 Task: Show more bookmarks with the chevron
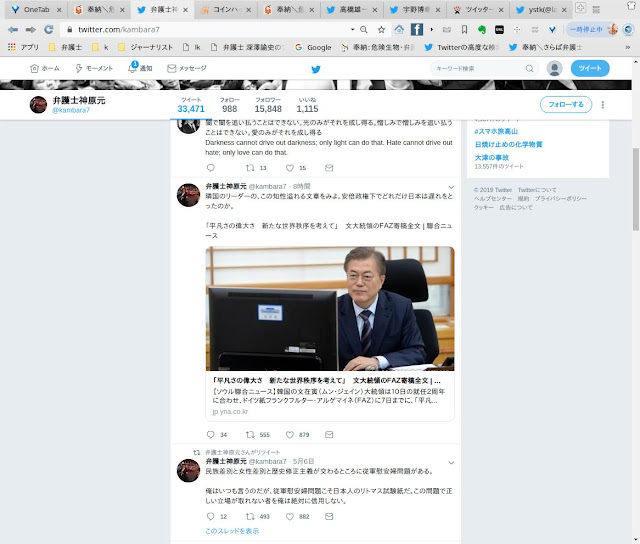(628, 47)
